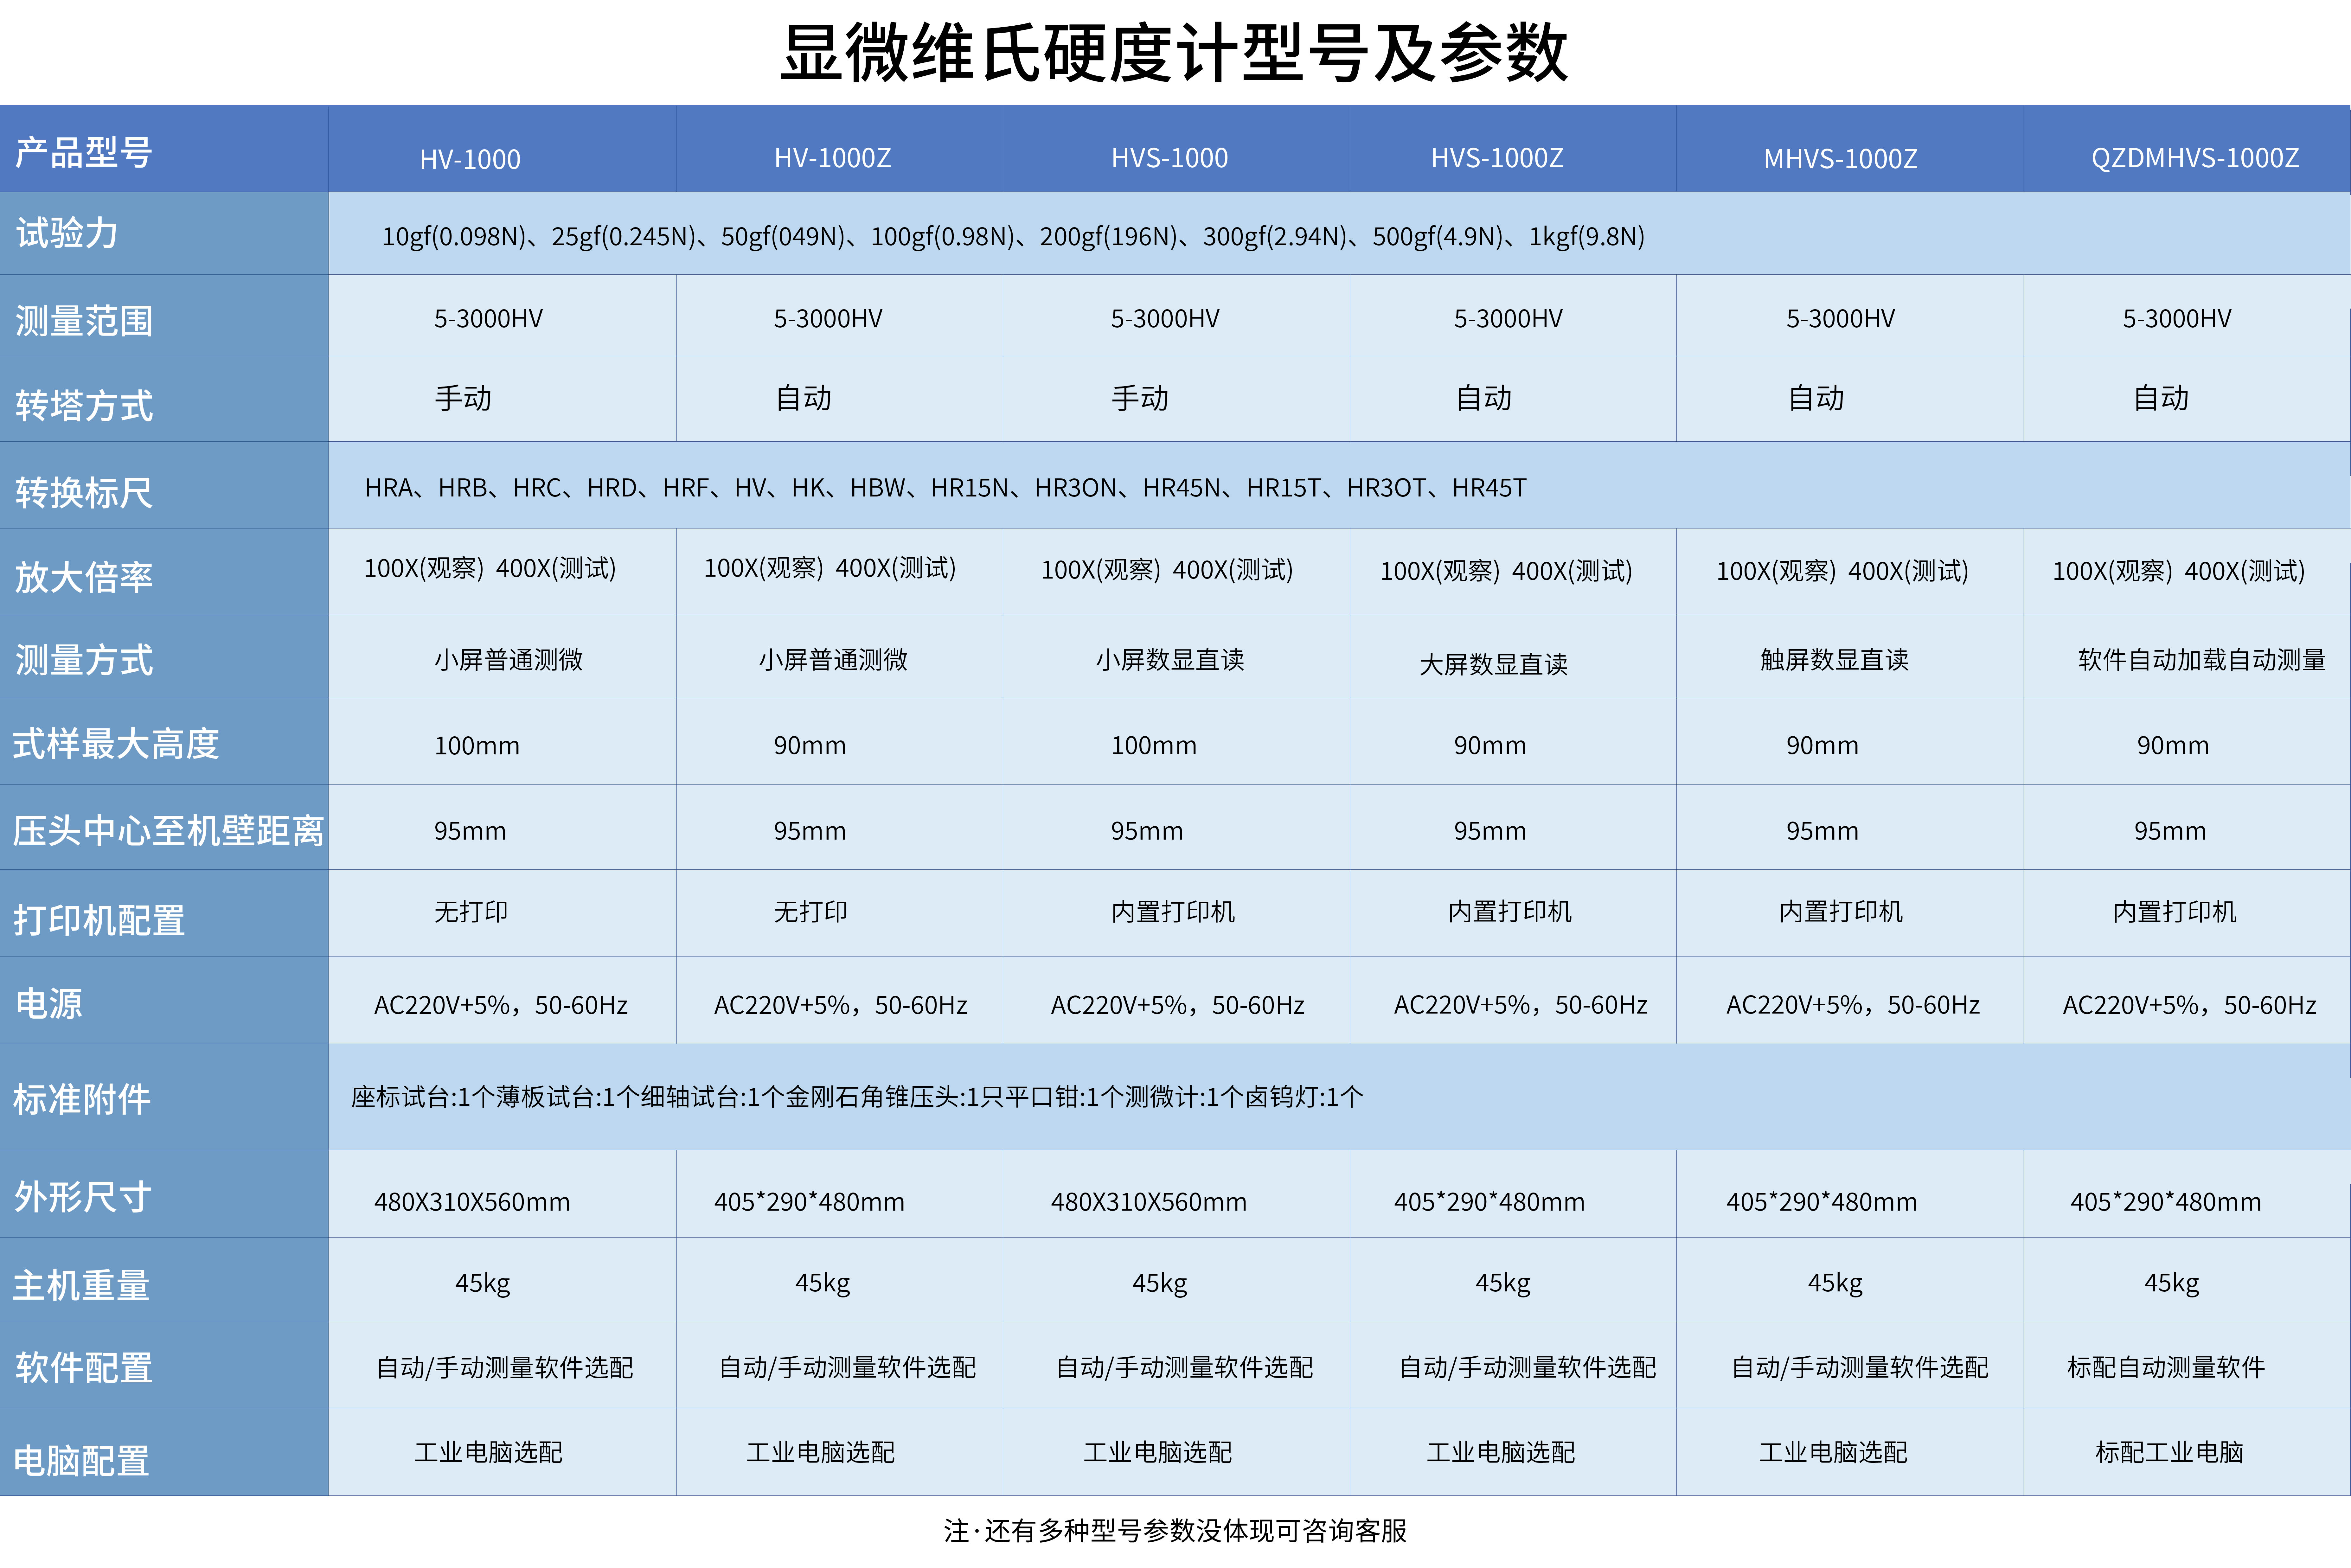Click 手动 in the HV-1000 column
2351x1568 pixels.
[x=463, y=398]
